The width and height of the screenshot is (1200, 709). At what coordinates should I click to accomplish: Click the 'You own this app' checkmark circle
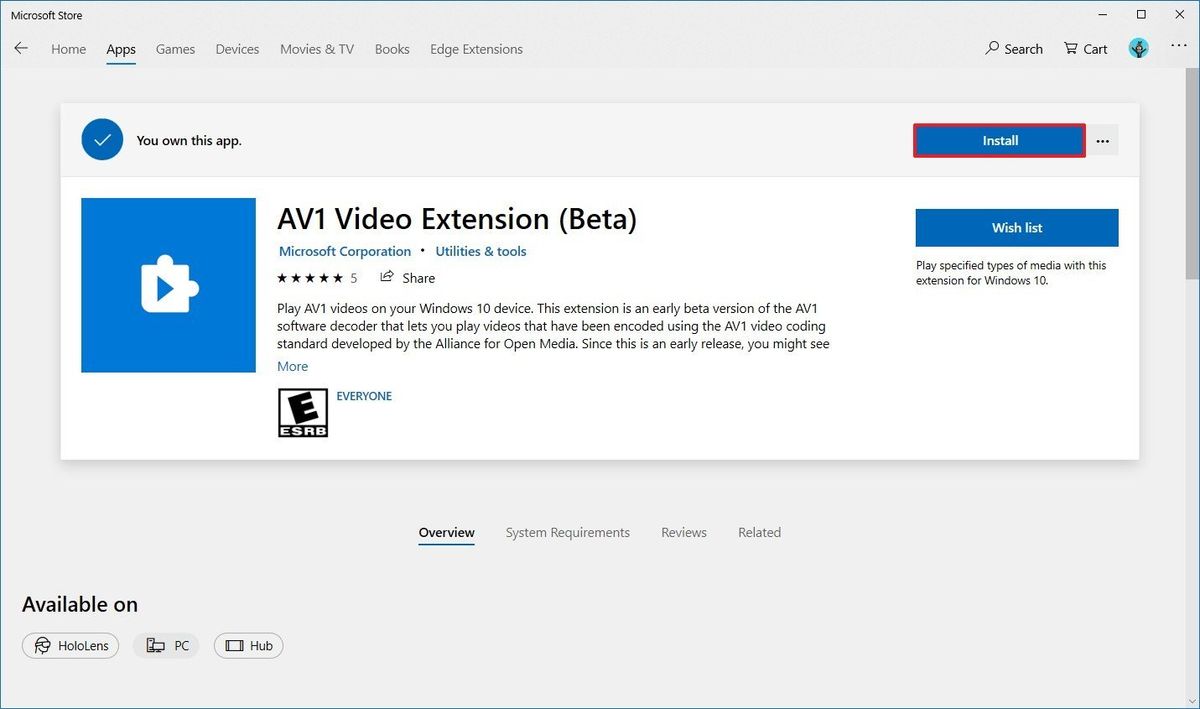pyautogui.click(x=102, y=139)
